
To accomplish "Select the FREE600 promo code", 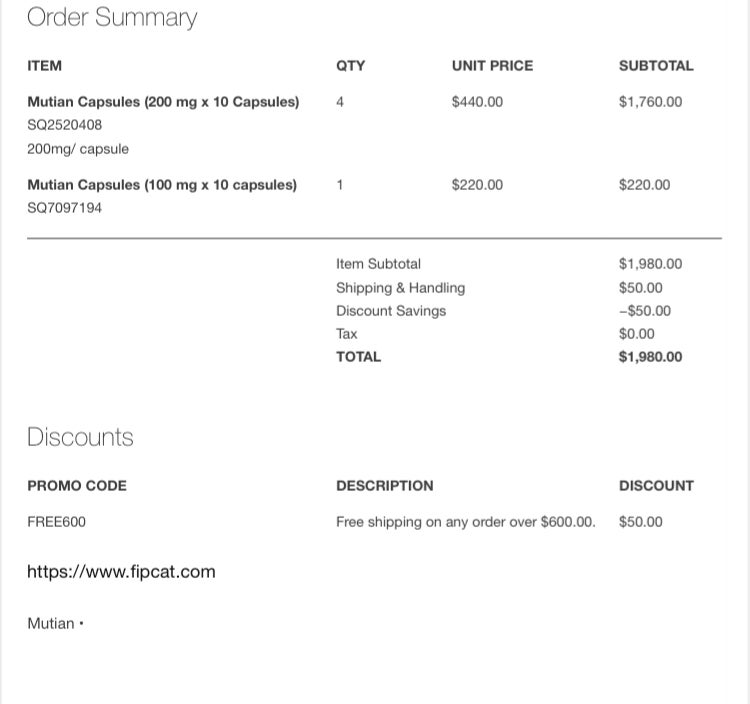I will click(x=56, y=522).
